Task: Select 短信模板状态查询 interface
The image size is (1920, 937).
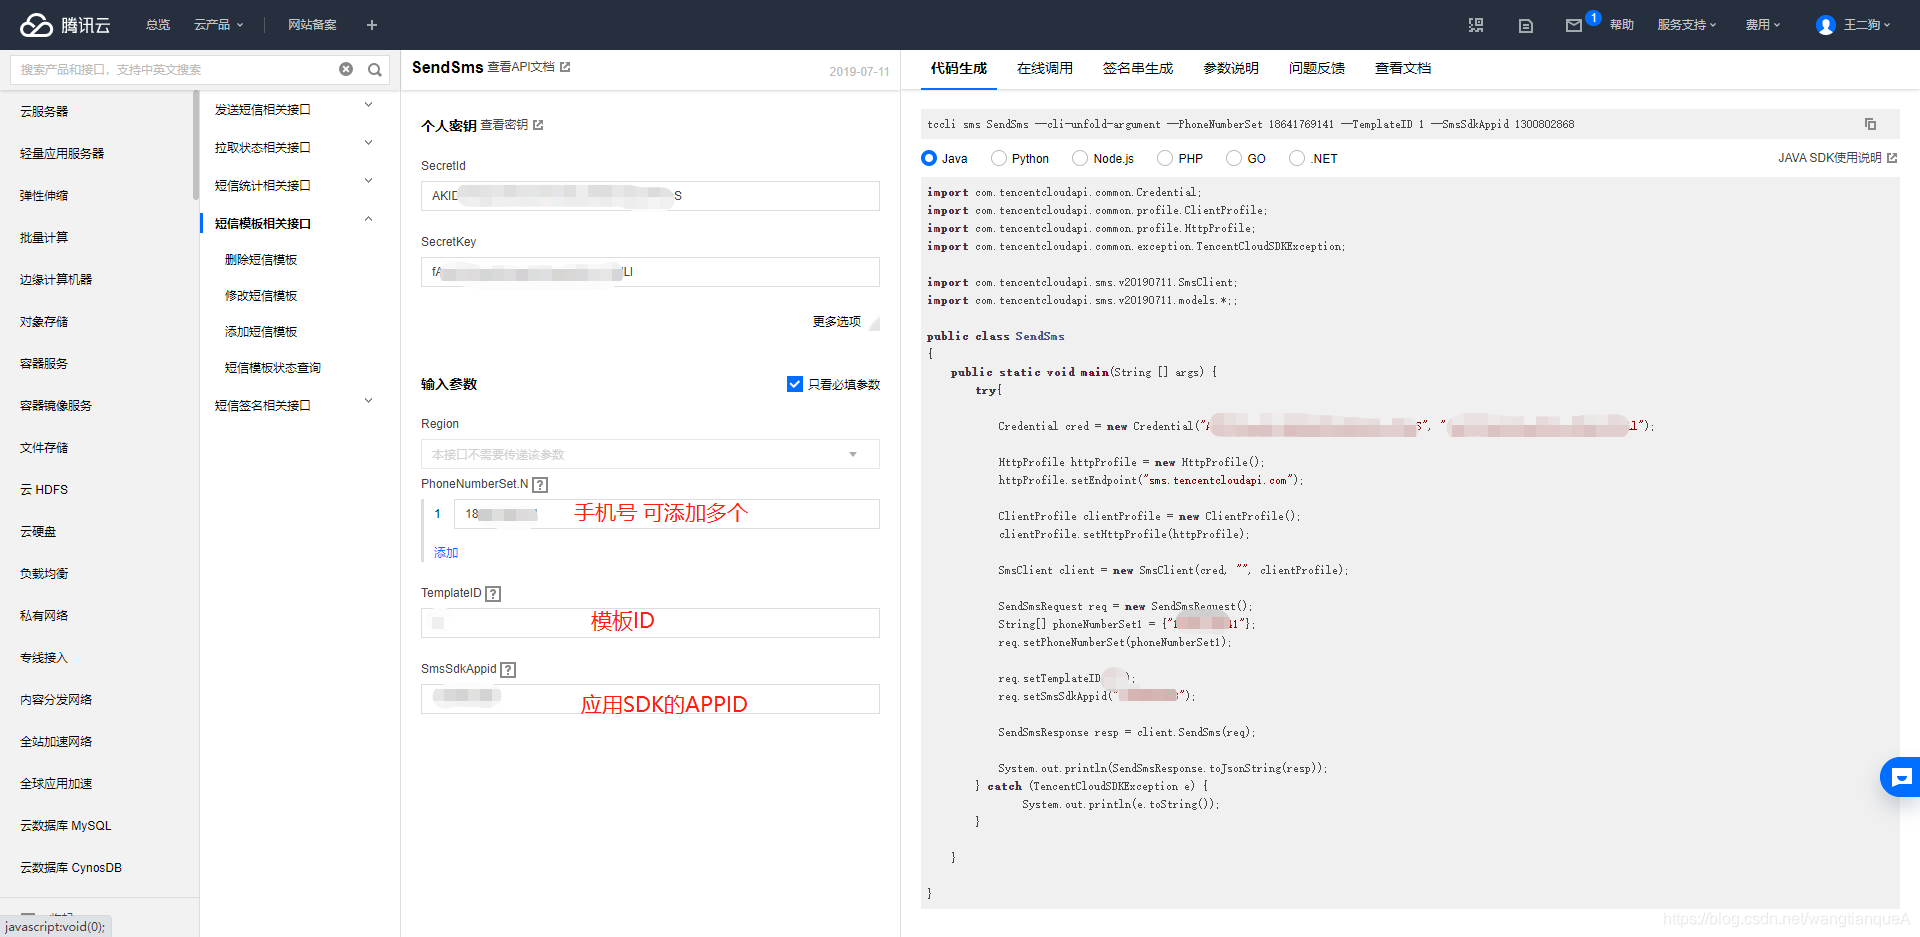Action: click(x=273, y=368)
